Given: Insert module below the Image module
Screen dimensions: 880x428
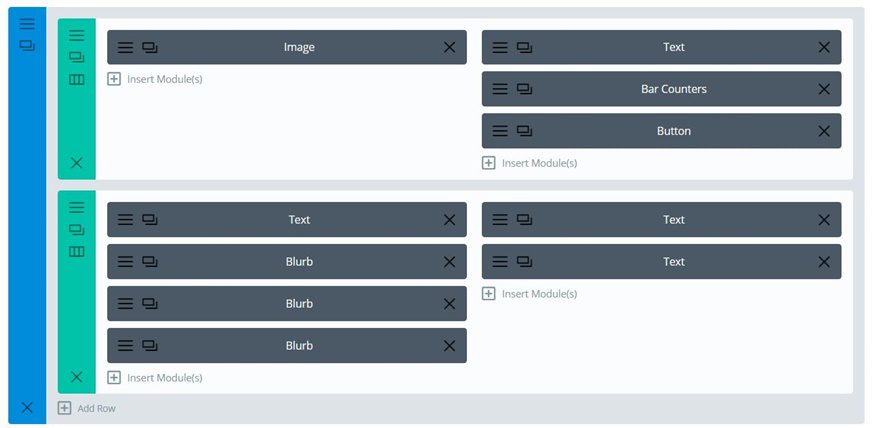Looking at the screenshot, I should point(155,79).
